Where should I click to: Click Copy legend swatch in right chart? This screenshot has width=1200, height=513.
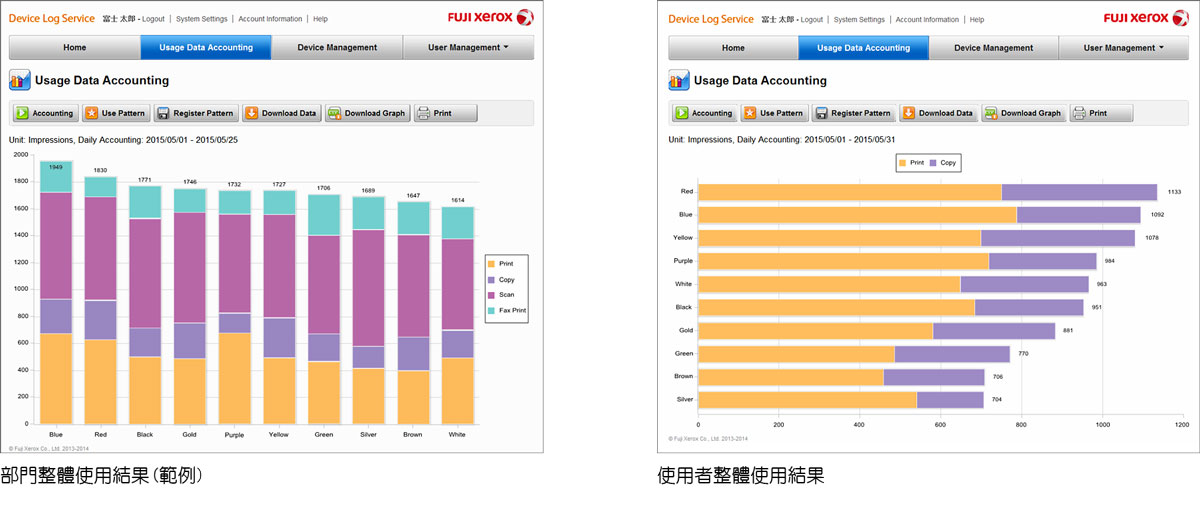point(934,162)
